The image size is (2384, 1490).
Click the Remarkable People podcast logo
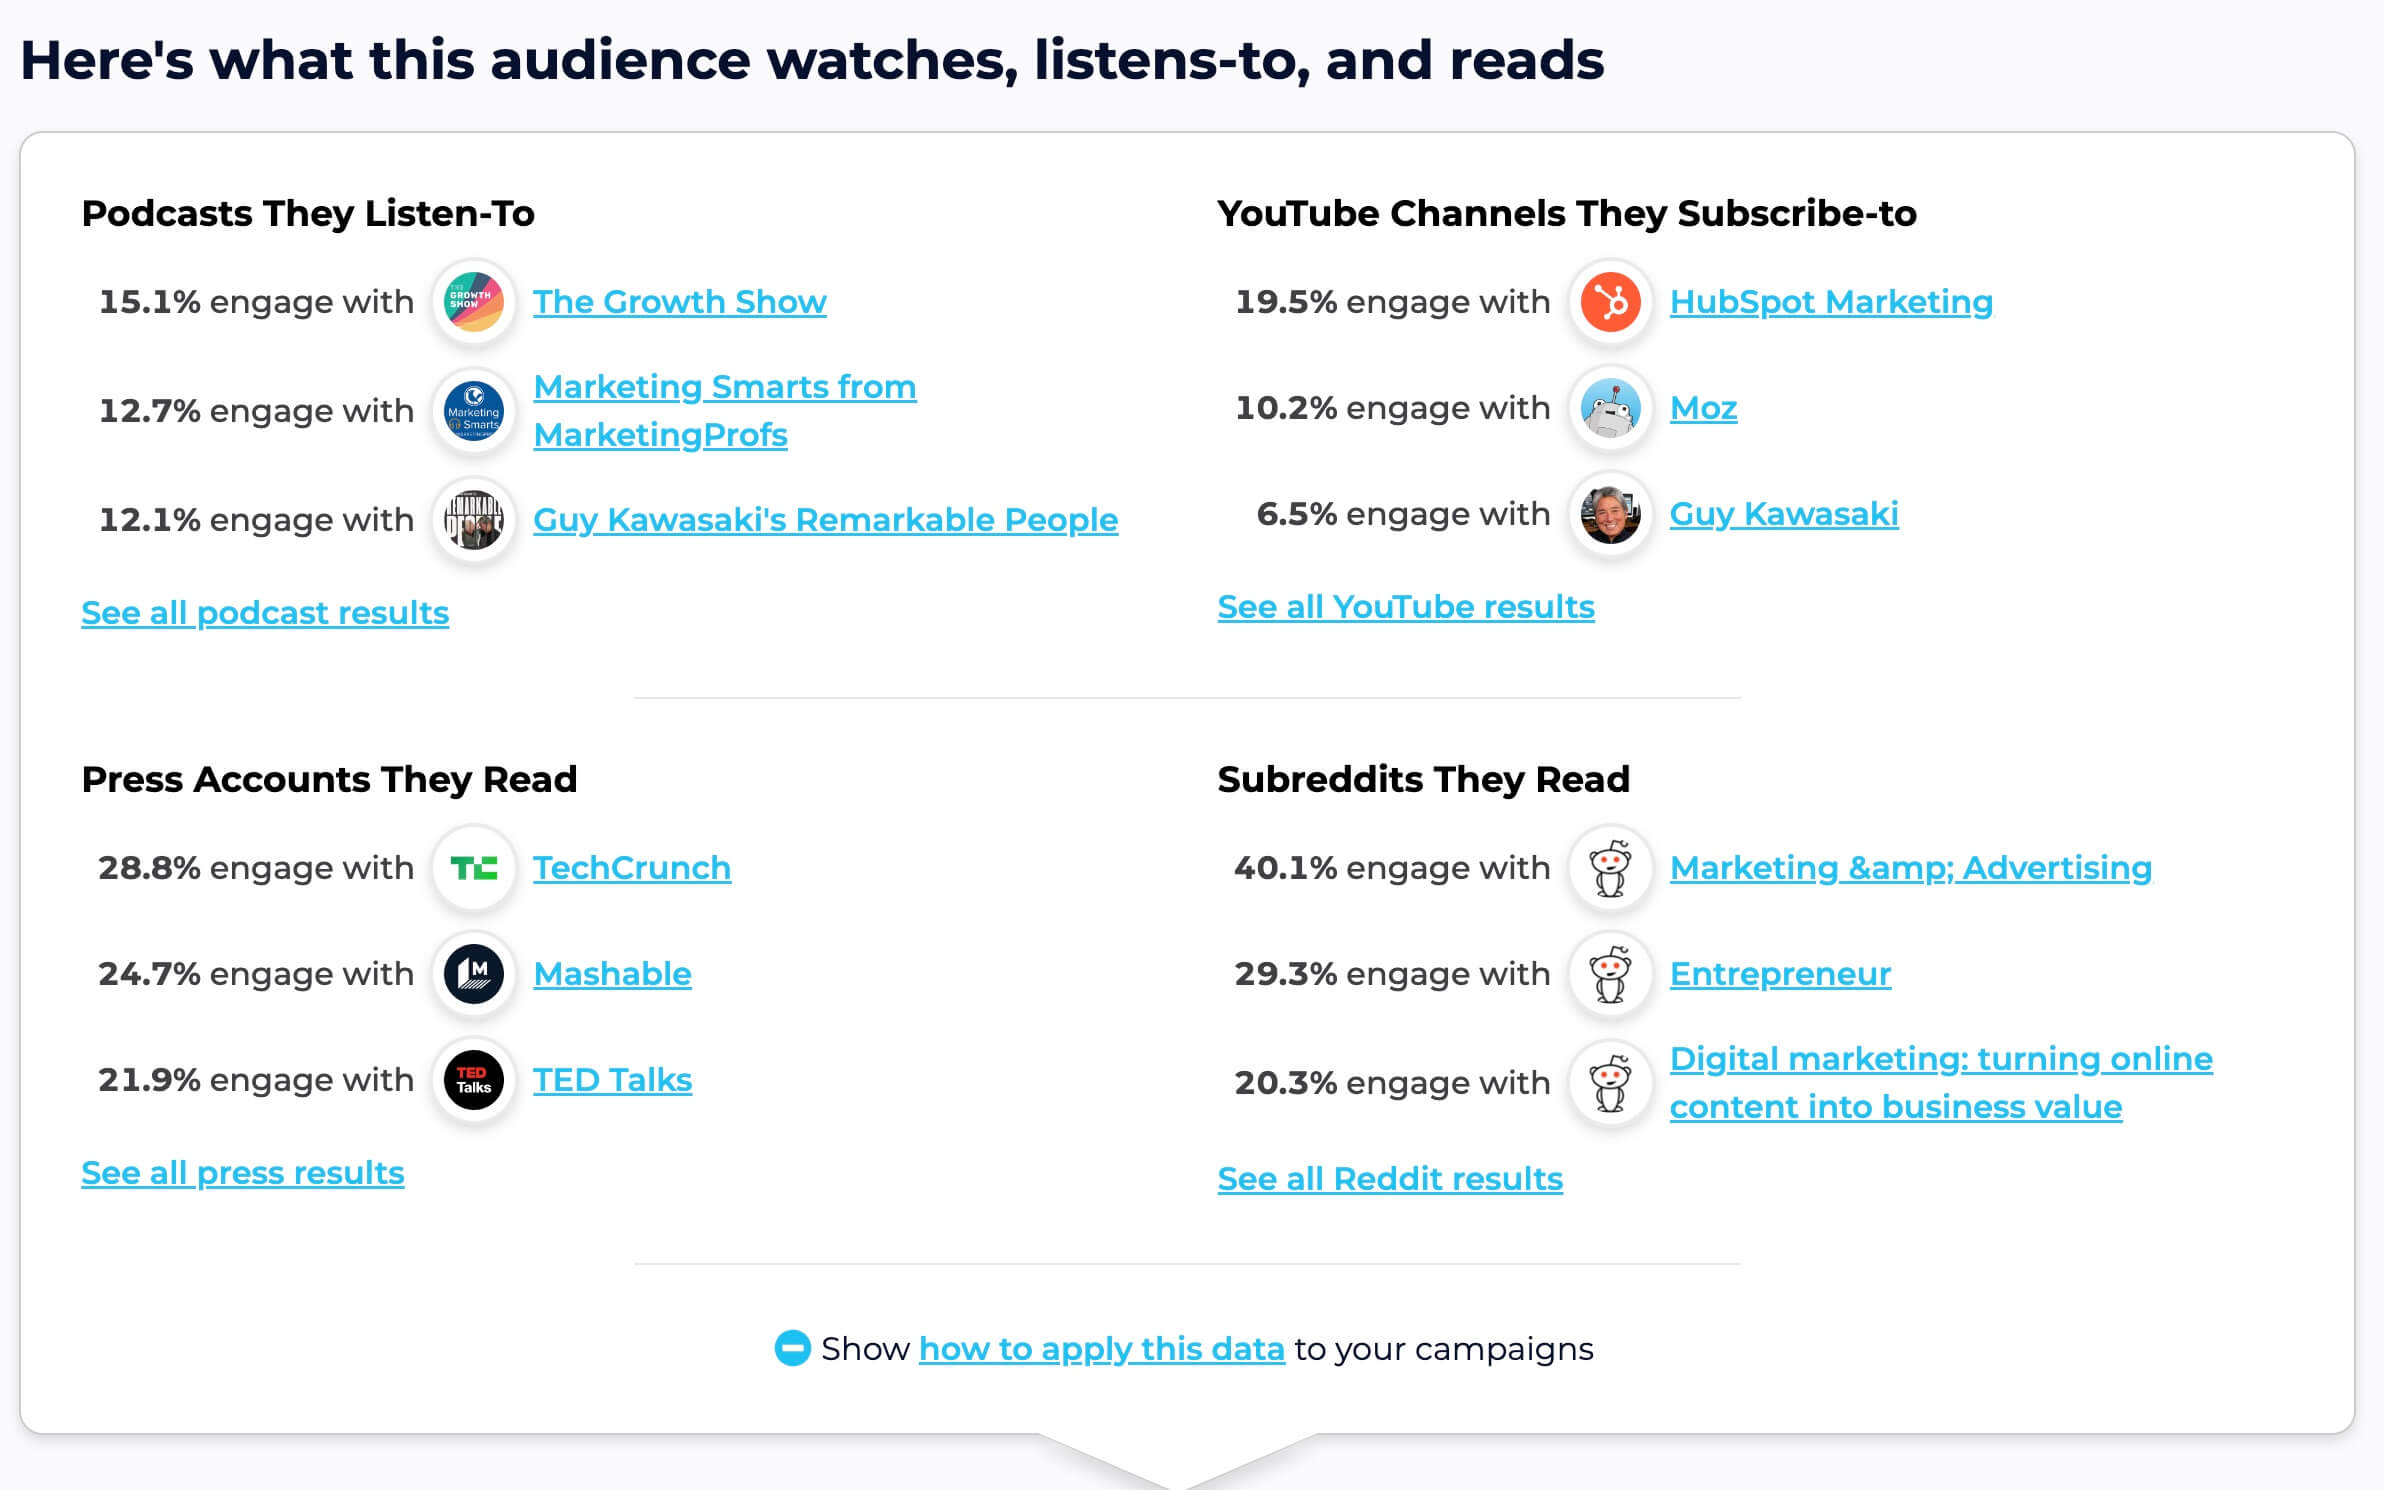474,520
